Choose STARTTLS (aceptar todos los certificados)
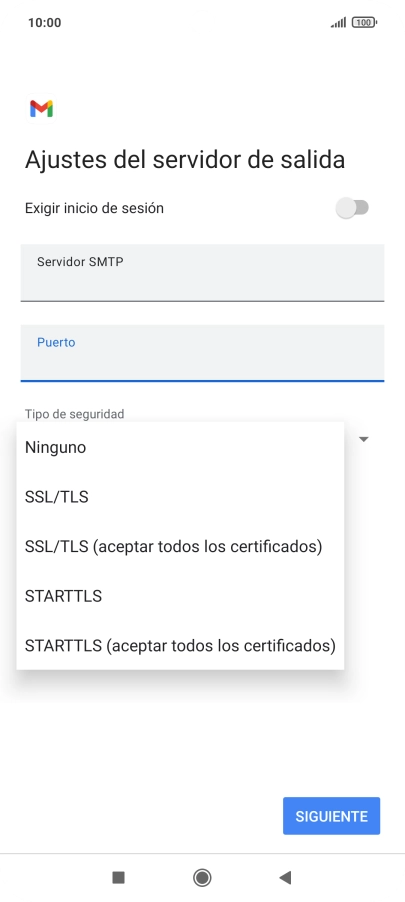Viewport: 405px width, 902px height. [180, 645]
